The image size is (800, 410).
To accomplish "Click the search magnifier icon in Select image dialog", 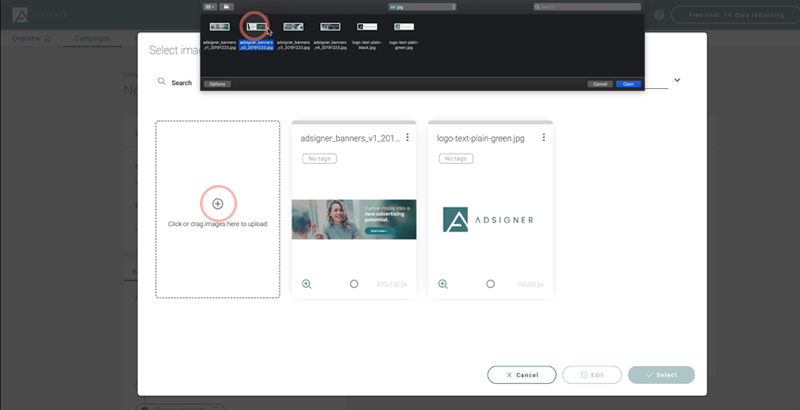I will [x=162, y=82].
